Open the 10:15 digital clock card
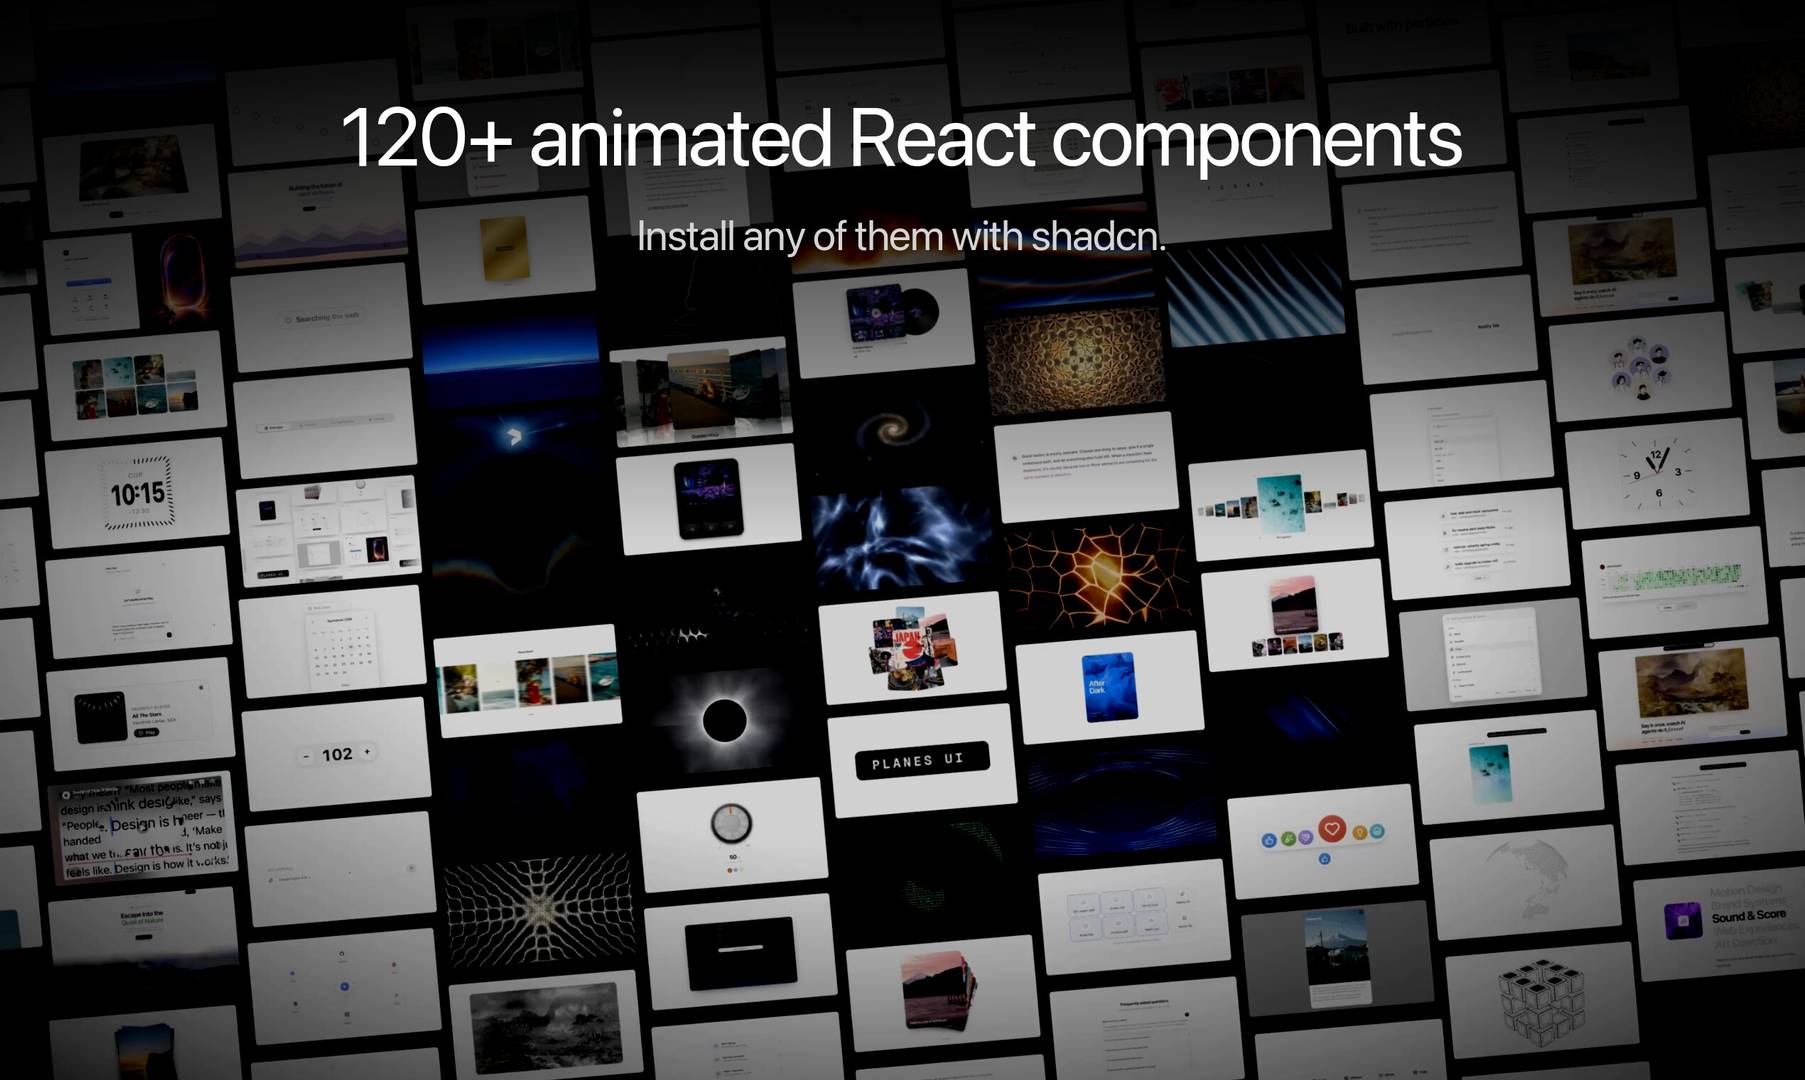This screenshot has width=1805, height=1080. pyautogui.click(x=137, y=493)
